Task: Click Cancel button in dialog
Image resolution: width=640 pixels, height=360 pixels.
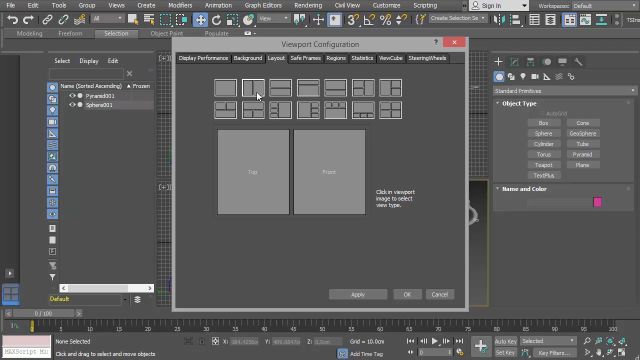Action: point(440,294)
